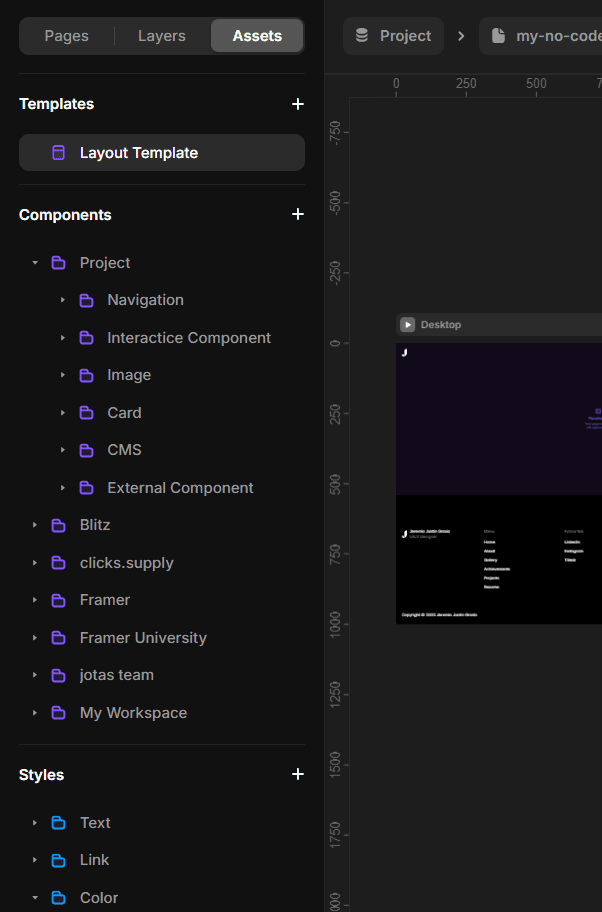The width and height of the screenshot is (602, 912).
Task: Click the Components section heading
Action: point(65,215)
